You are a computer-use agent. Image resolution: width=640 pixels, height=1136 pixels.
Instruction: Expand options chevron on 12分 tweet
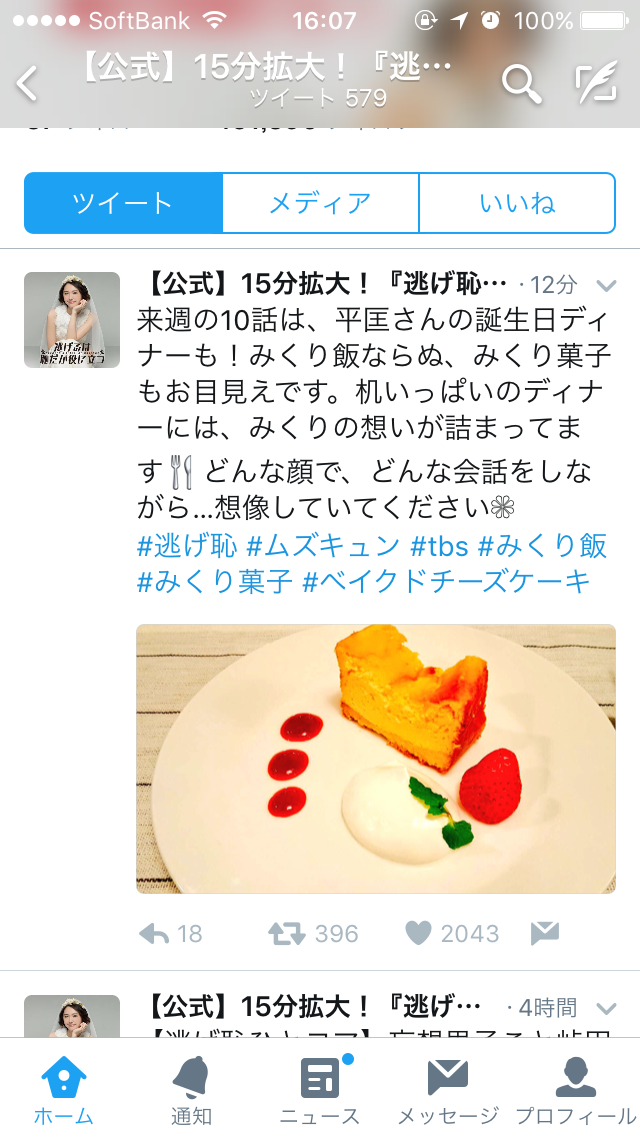606,285
